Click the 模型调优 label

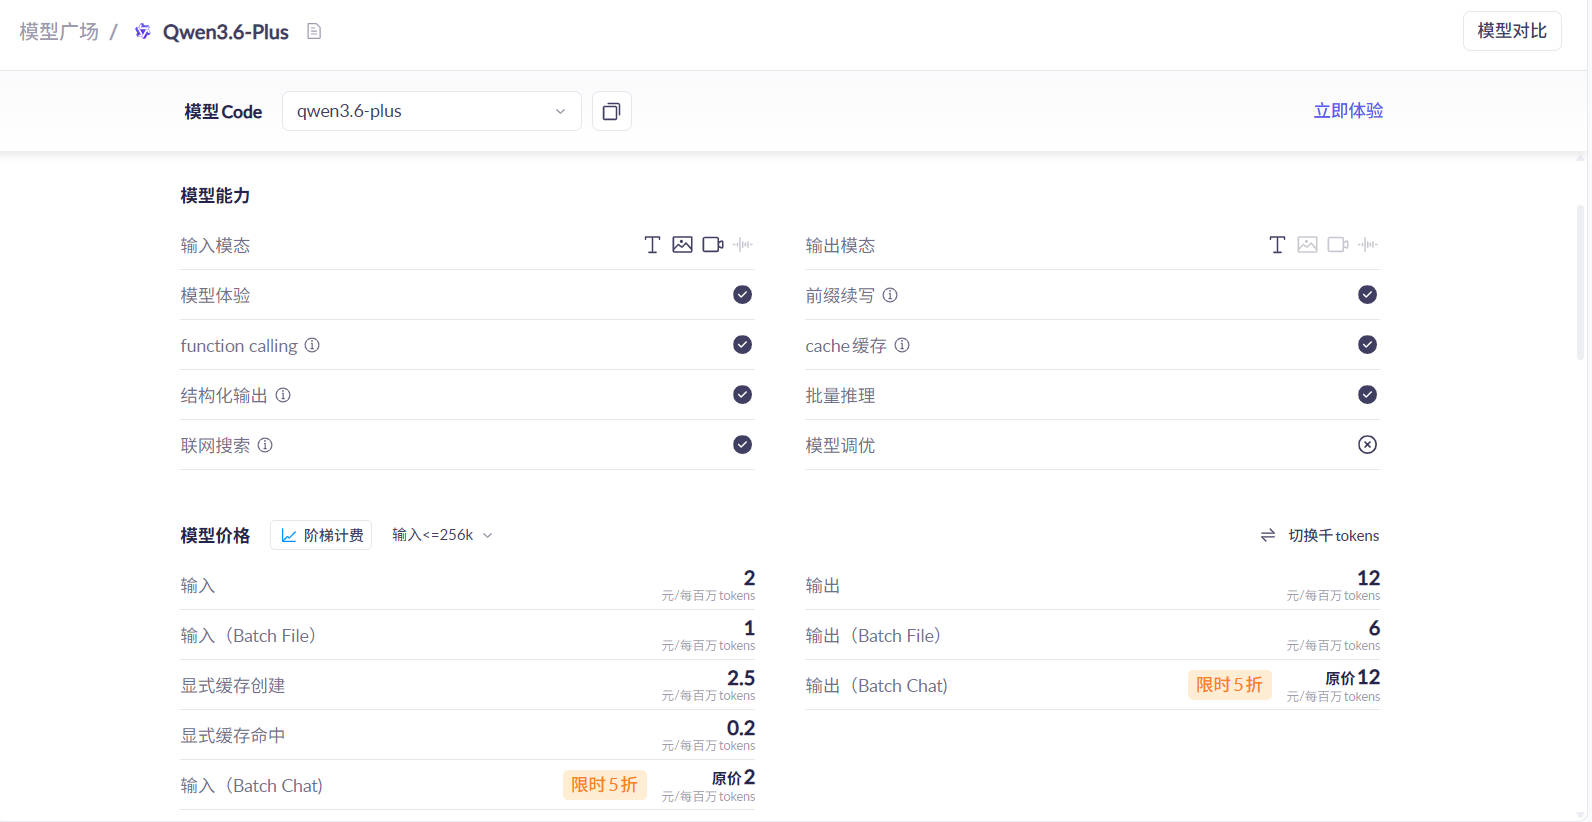[x=840, y=445]
